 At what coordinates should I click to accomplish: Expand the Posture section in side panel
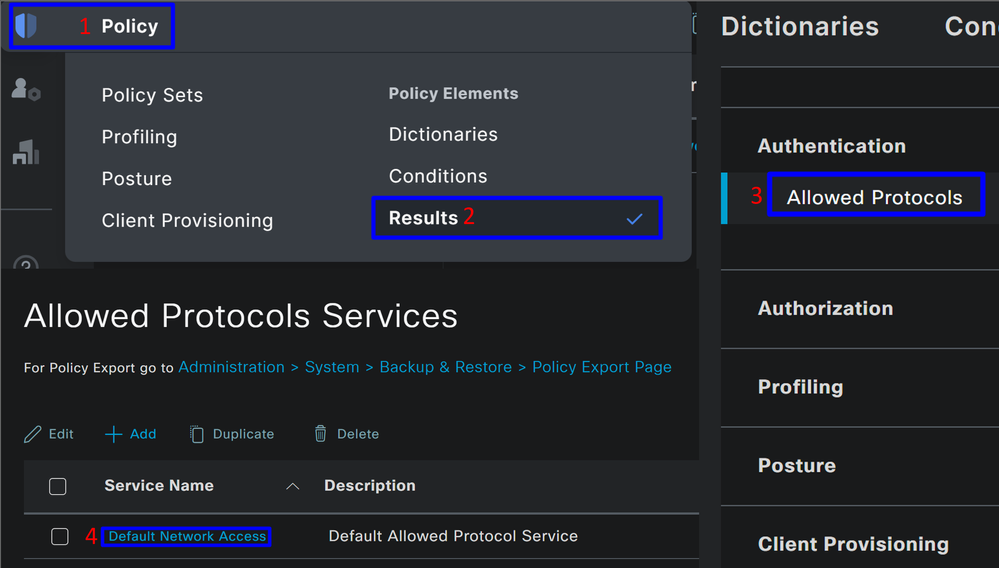point(796,465)
